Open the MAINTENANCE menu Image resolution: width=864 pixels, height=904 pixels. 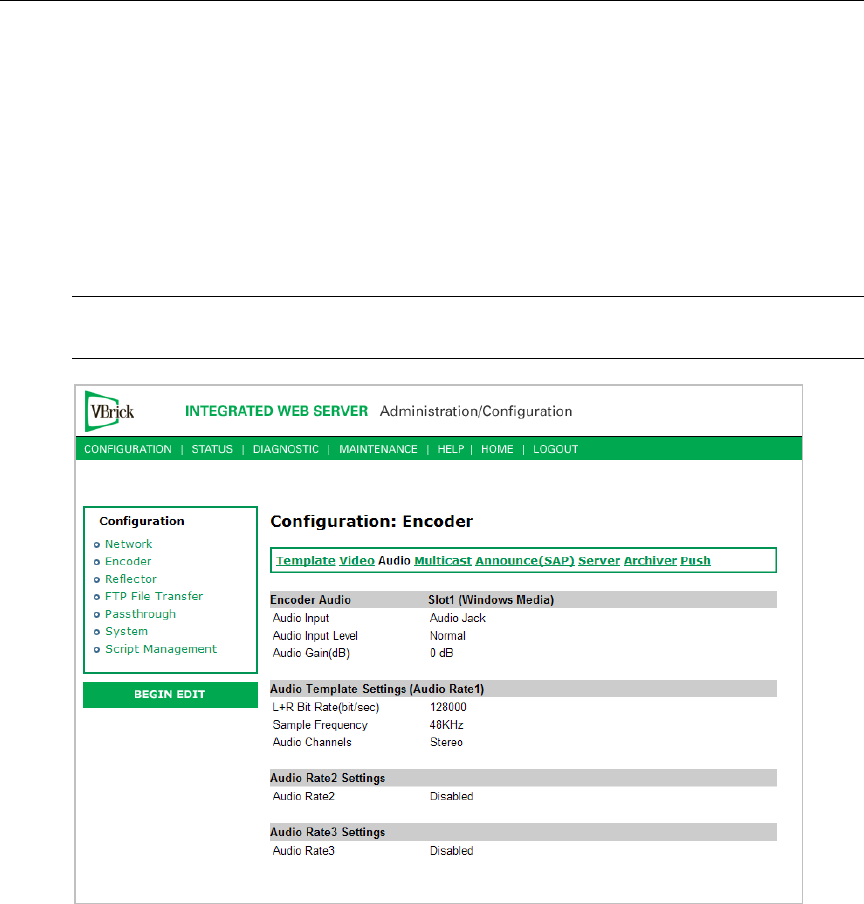pos(378,449)
